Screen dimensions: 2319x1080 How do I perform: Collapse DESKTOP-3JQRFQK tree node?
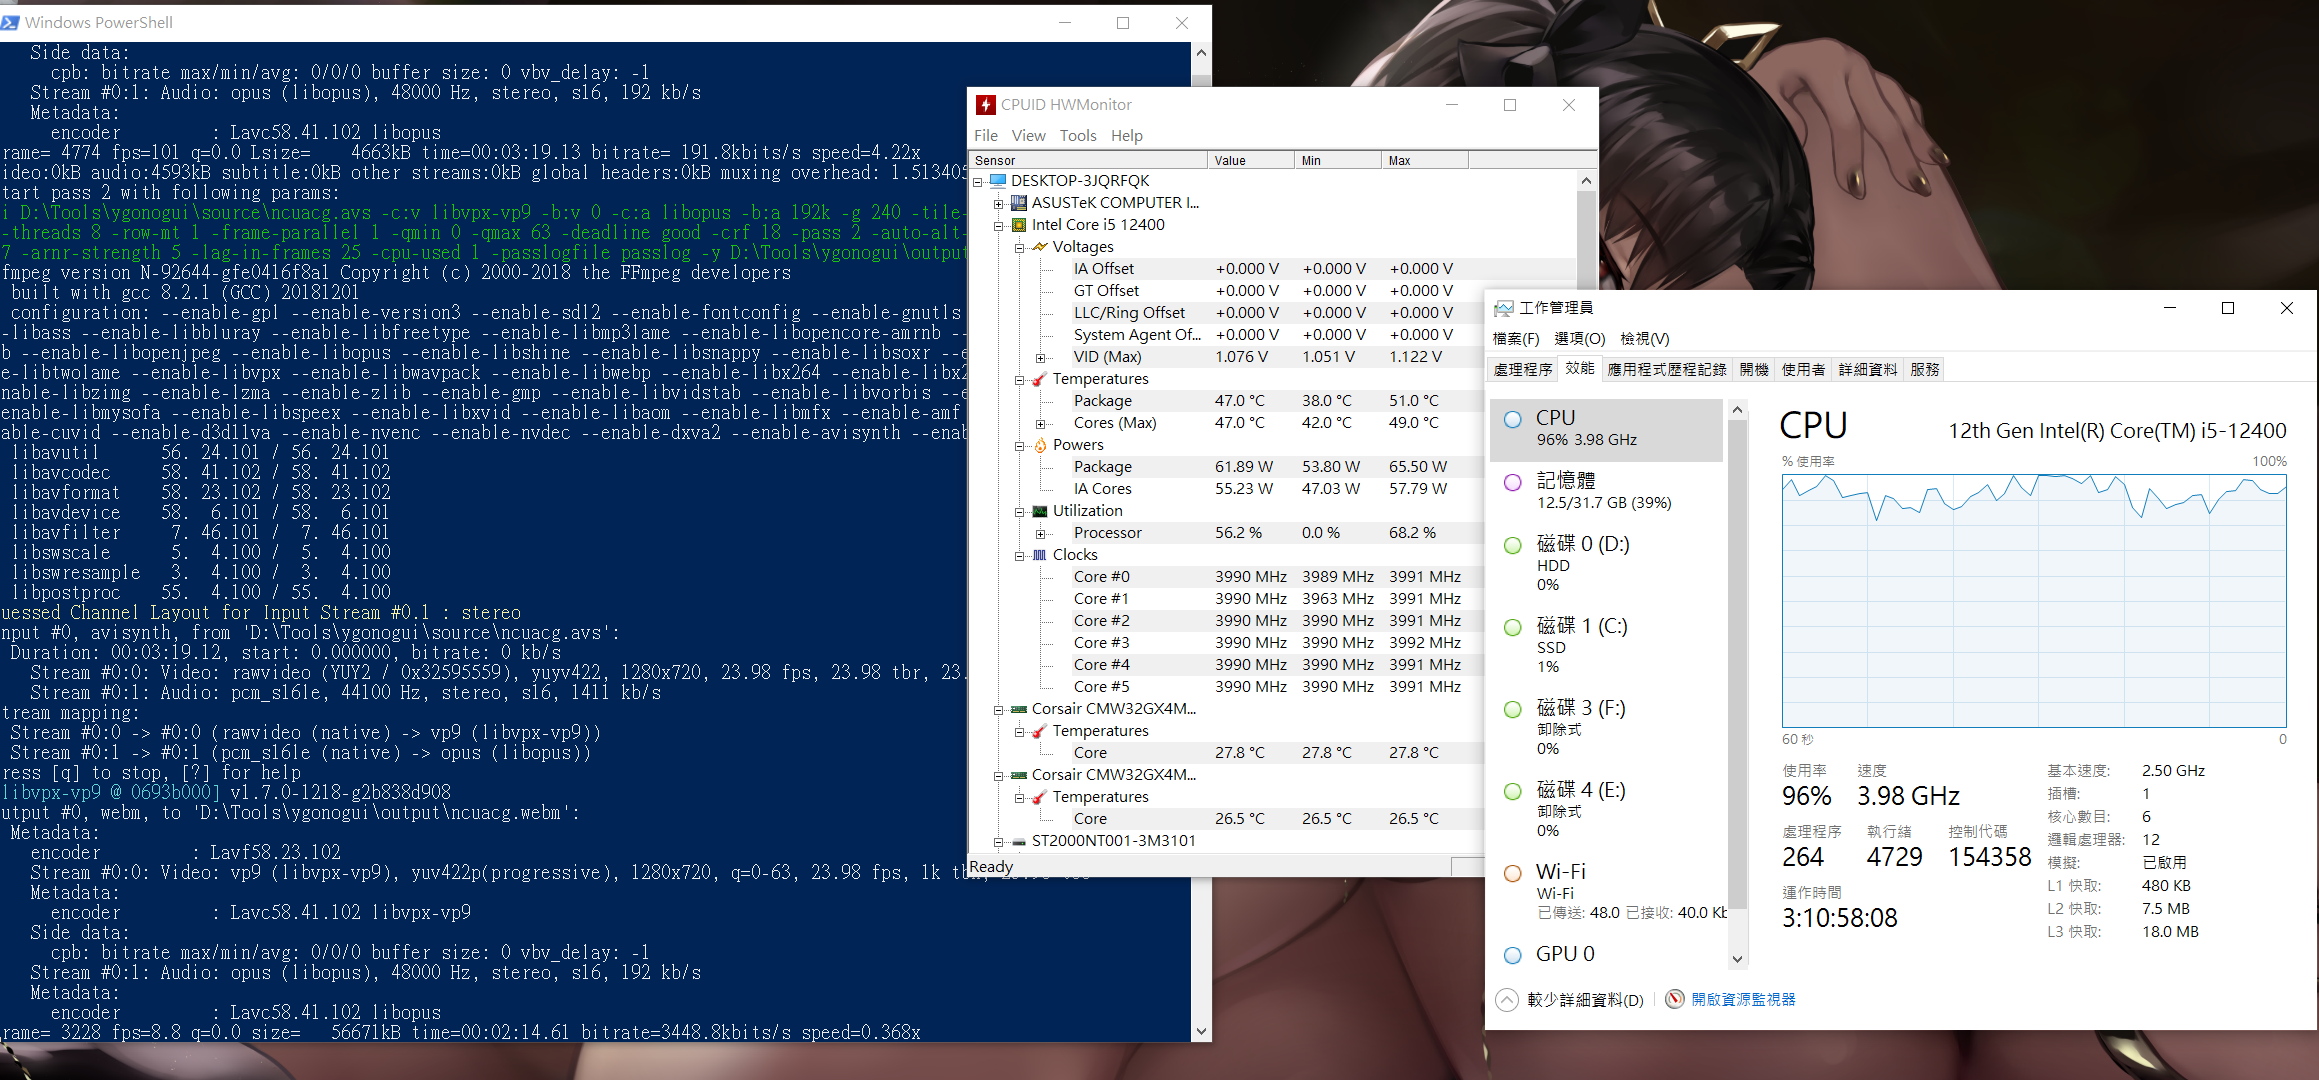pos(978,181)
